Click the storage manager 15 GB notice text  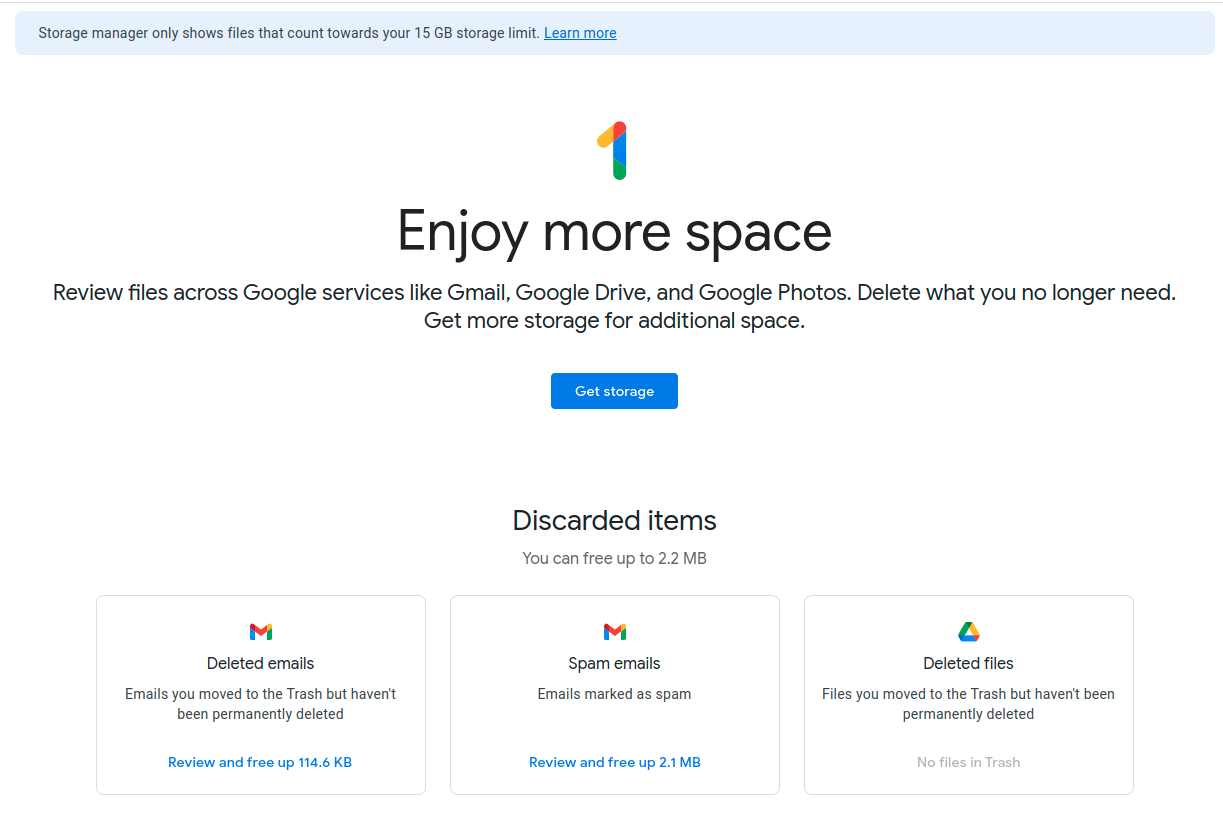289,33
